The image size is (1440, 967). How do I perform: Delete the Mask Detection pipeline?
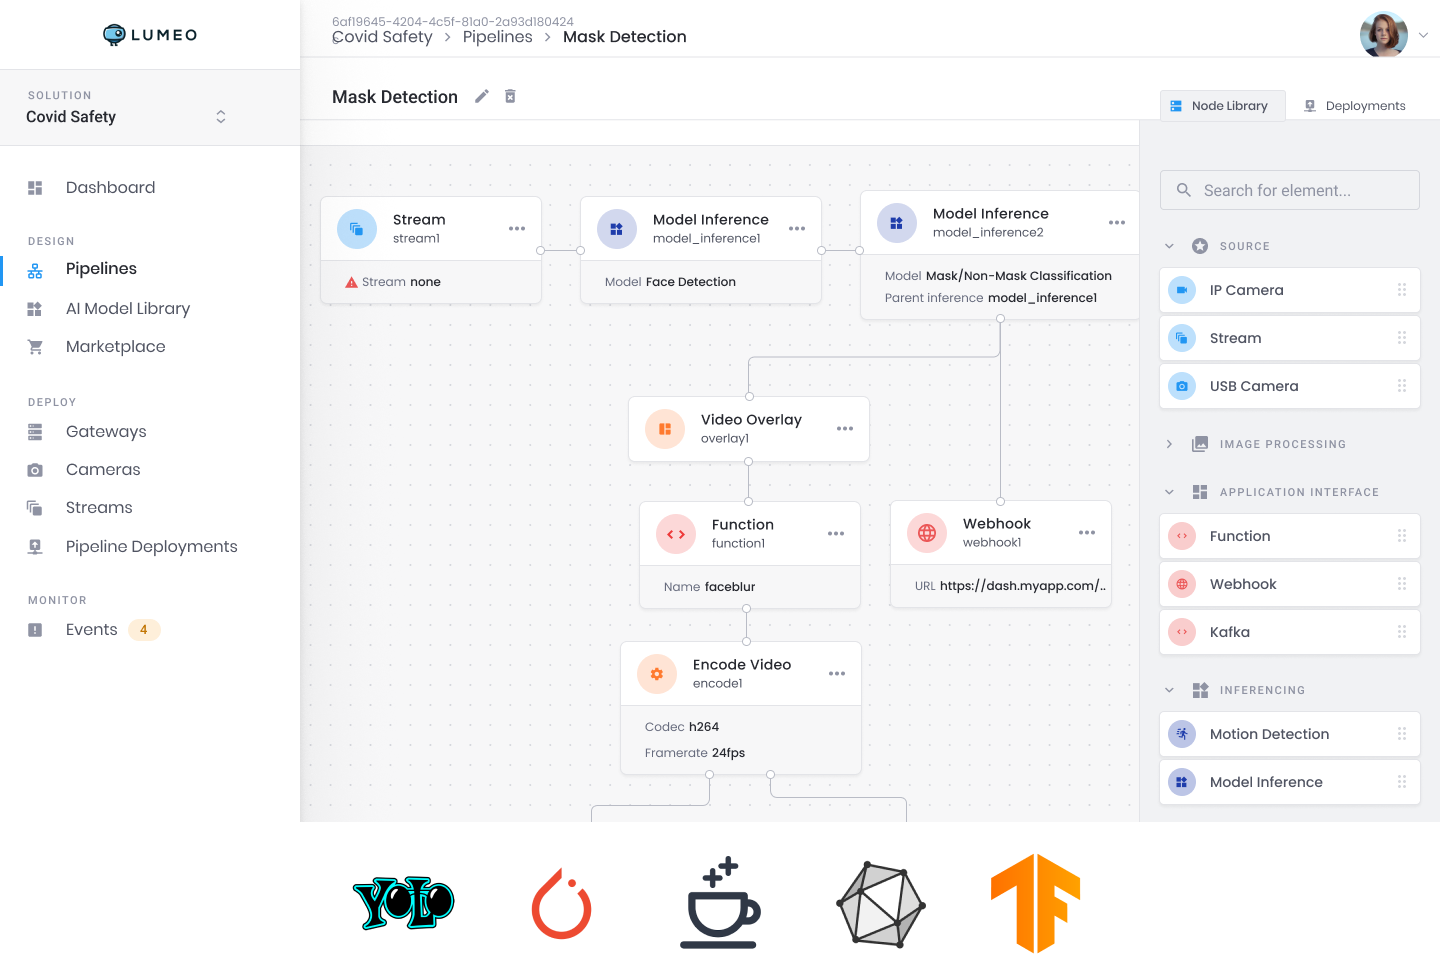[510, 96]
